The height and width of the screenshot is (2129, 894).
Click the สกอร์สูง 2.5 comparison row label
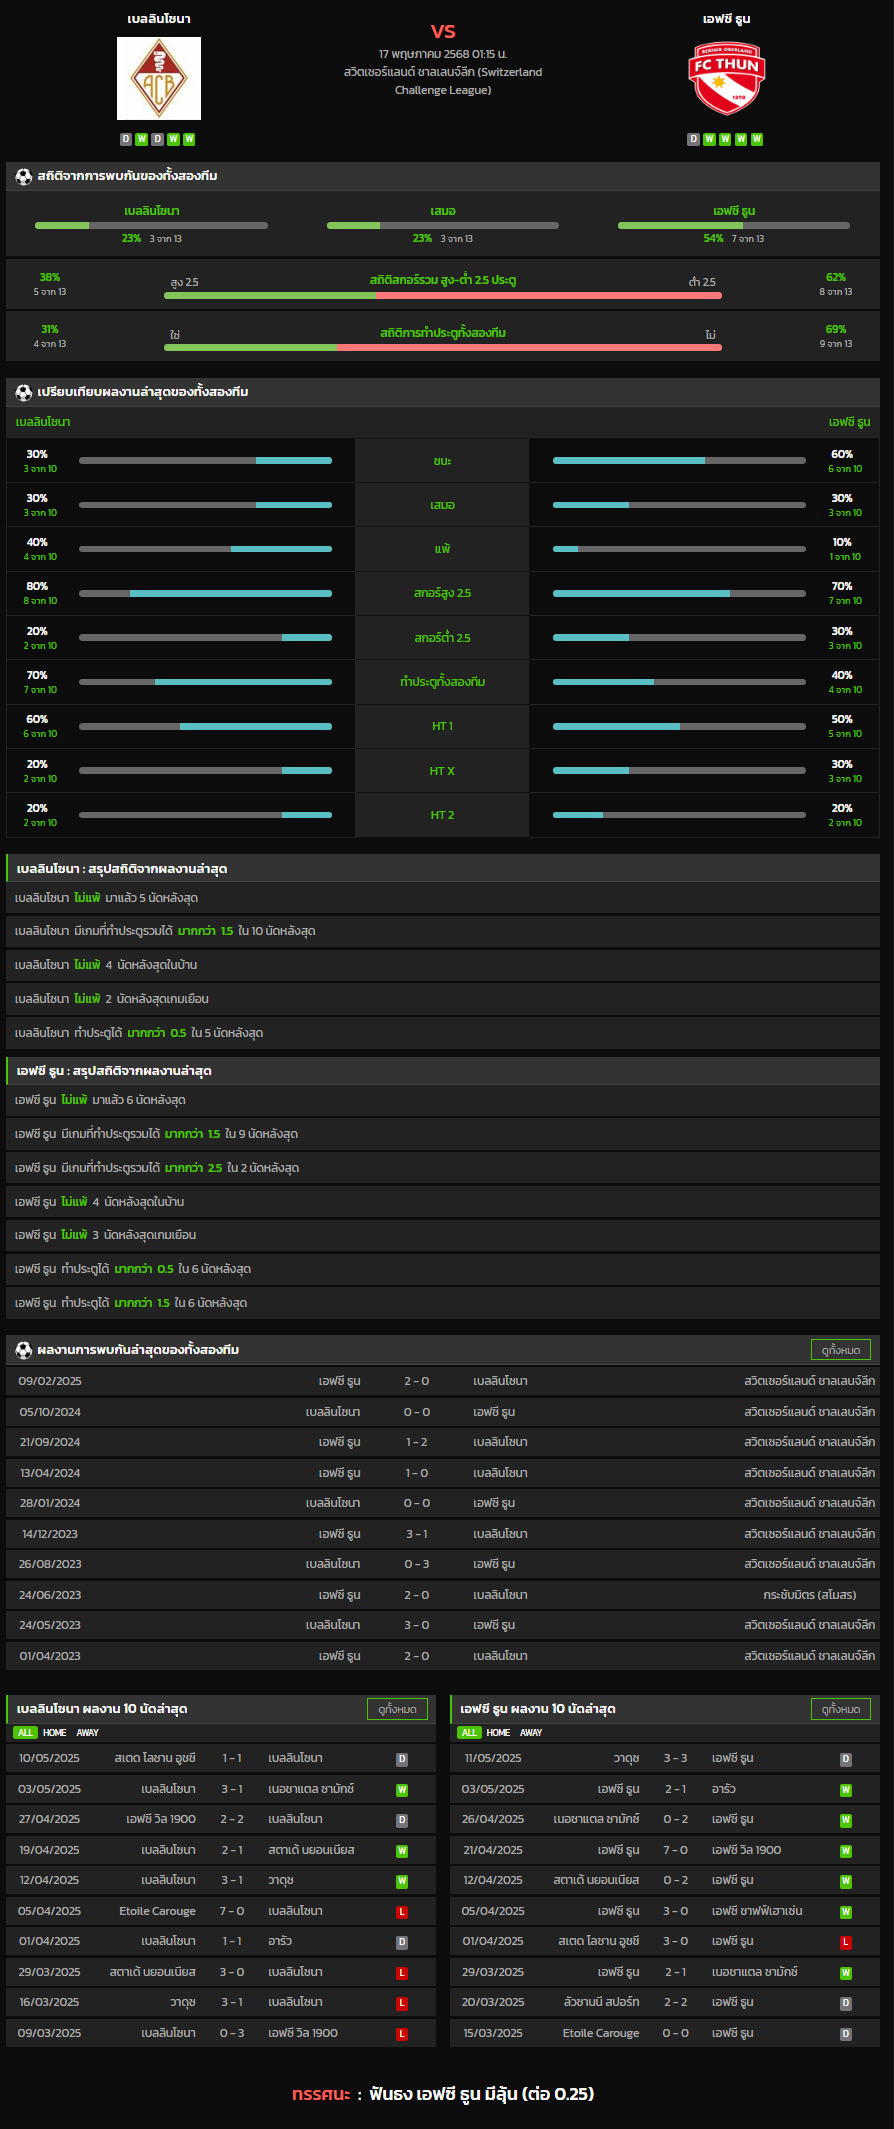coord(443,593)
